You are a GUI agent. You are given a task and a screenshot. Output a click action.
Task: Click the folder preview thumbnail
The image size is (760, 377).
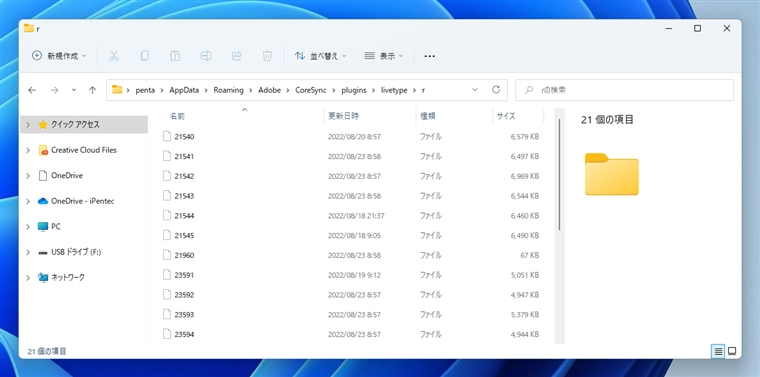[612, 174]
